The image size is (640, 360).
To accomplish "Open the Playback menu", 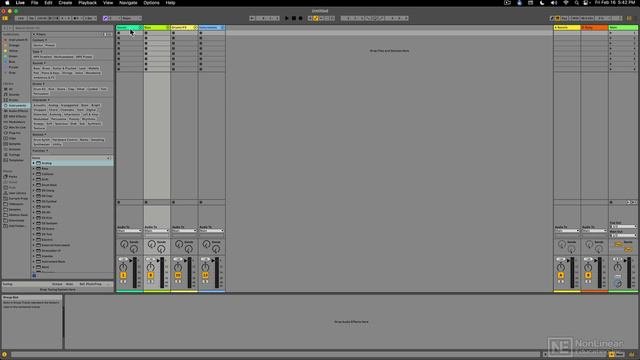I will pyautogui.click(x=87, y=3).
